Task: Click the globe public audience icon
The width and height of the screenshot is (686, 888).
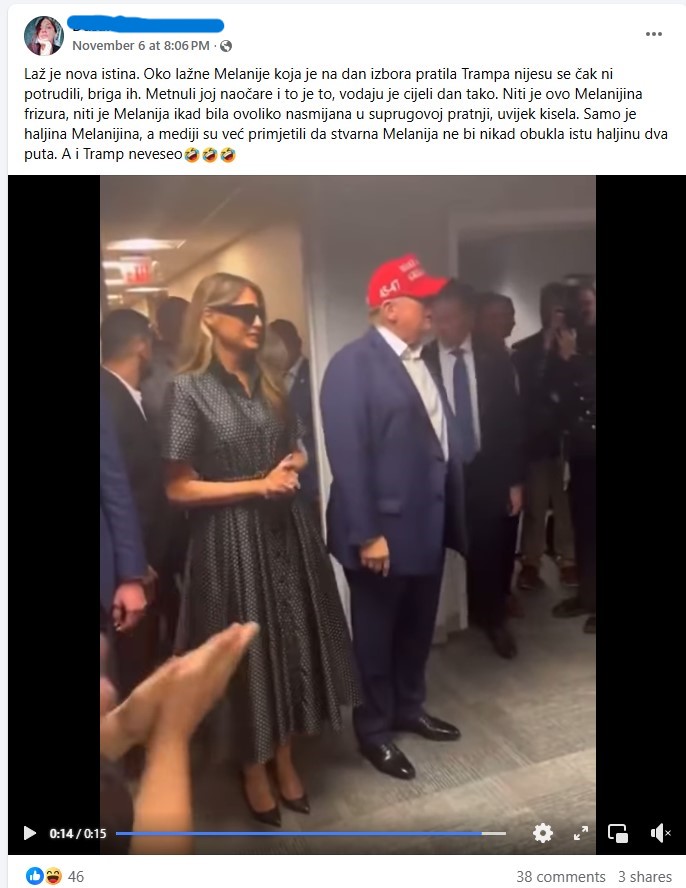Action: [225, 46]
